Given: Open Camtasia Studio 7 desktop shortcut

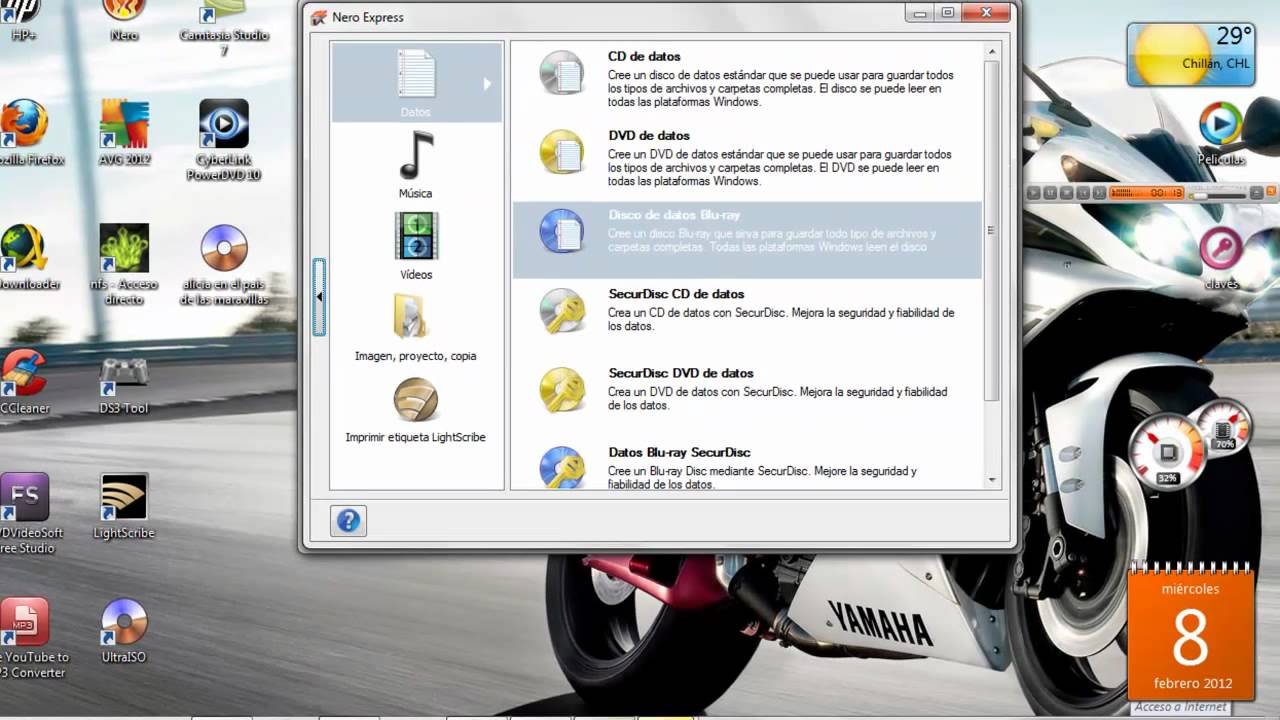Looking at the screenshot, I should pyautogui.click(x=224, y=27).
